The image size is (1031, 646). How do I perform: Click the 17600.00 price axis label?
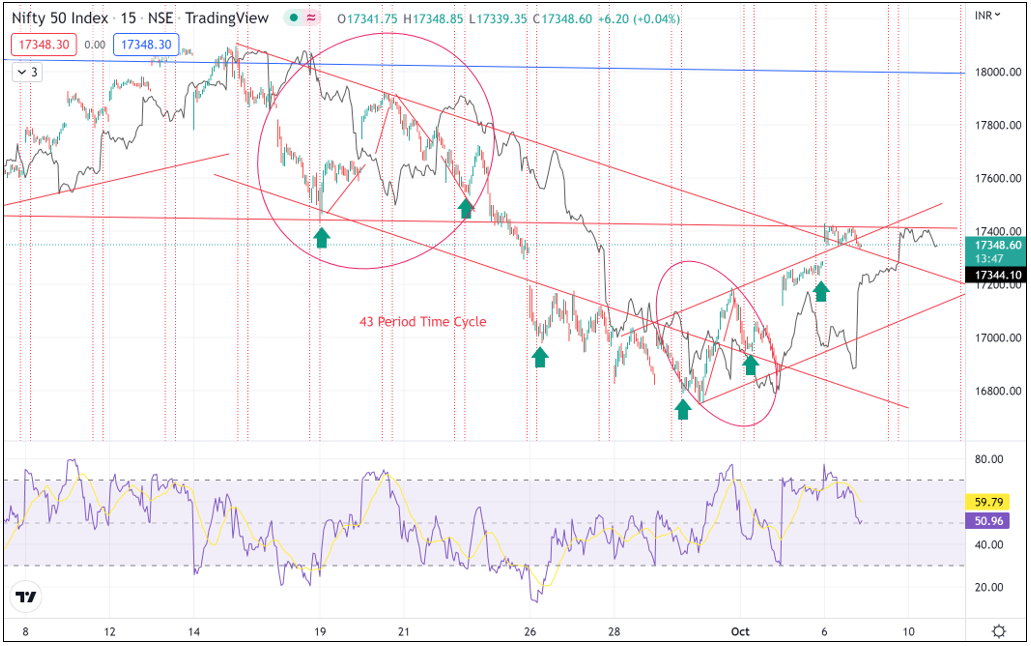[997, 178]
